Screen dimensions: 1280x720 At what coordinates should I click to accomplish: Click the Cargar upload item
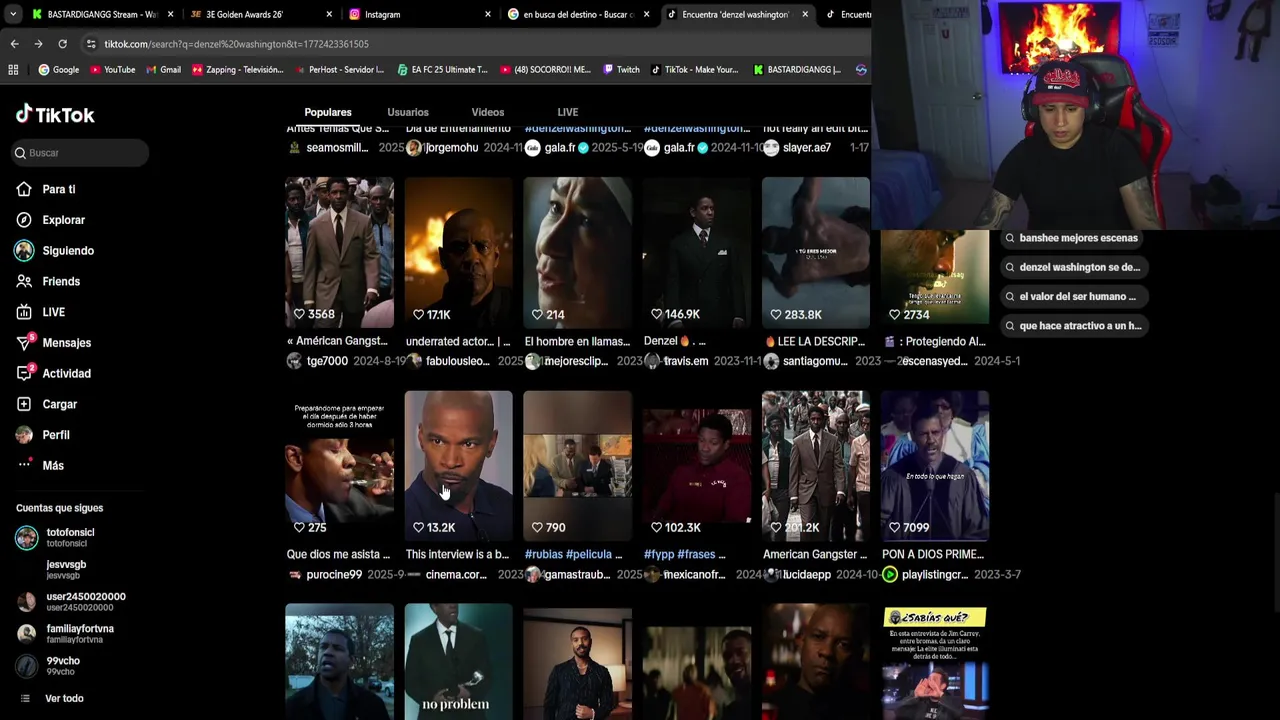pos(47,404)
